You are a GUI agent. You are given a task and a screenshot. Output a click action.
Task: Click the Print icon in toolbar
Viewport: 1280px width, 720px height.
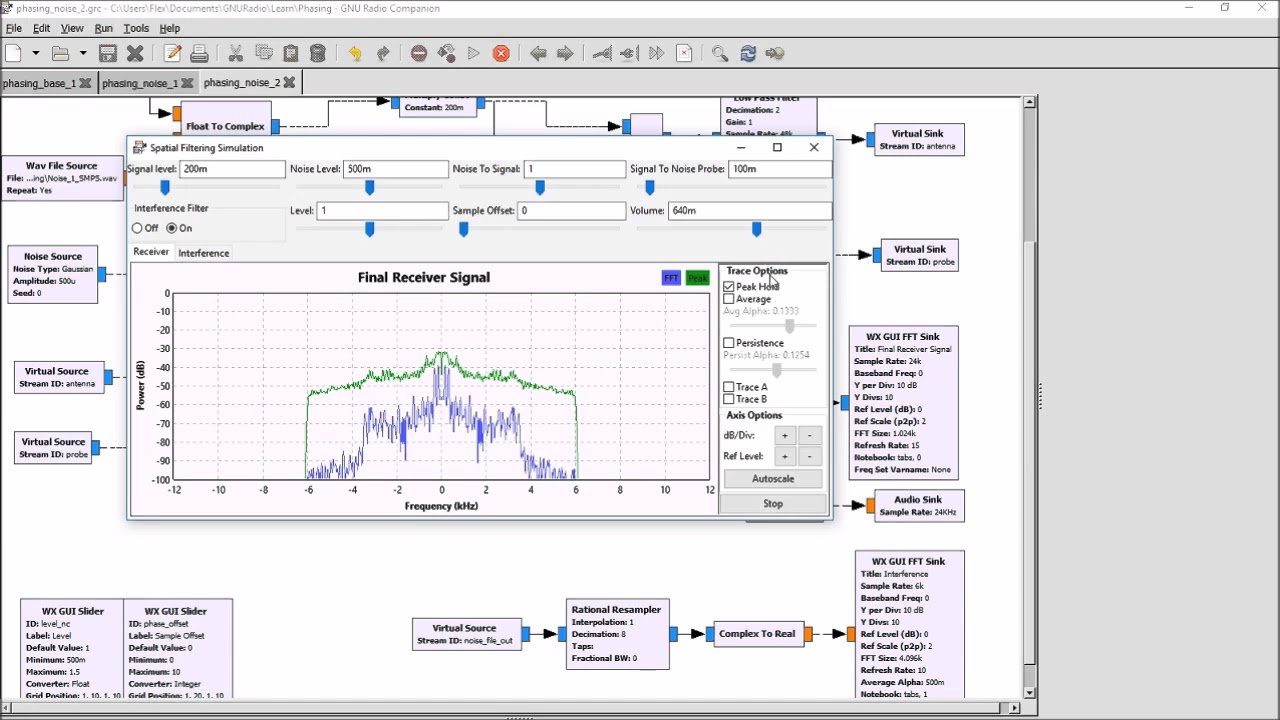point(199,53)
